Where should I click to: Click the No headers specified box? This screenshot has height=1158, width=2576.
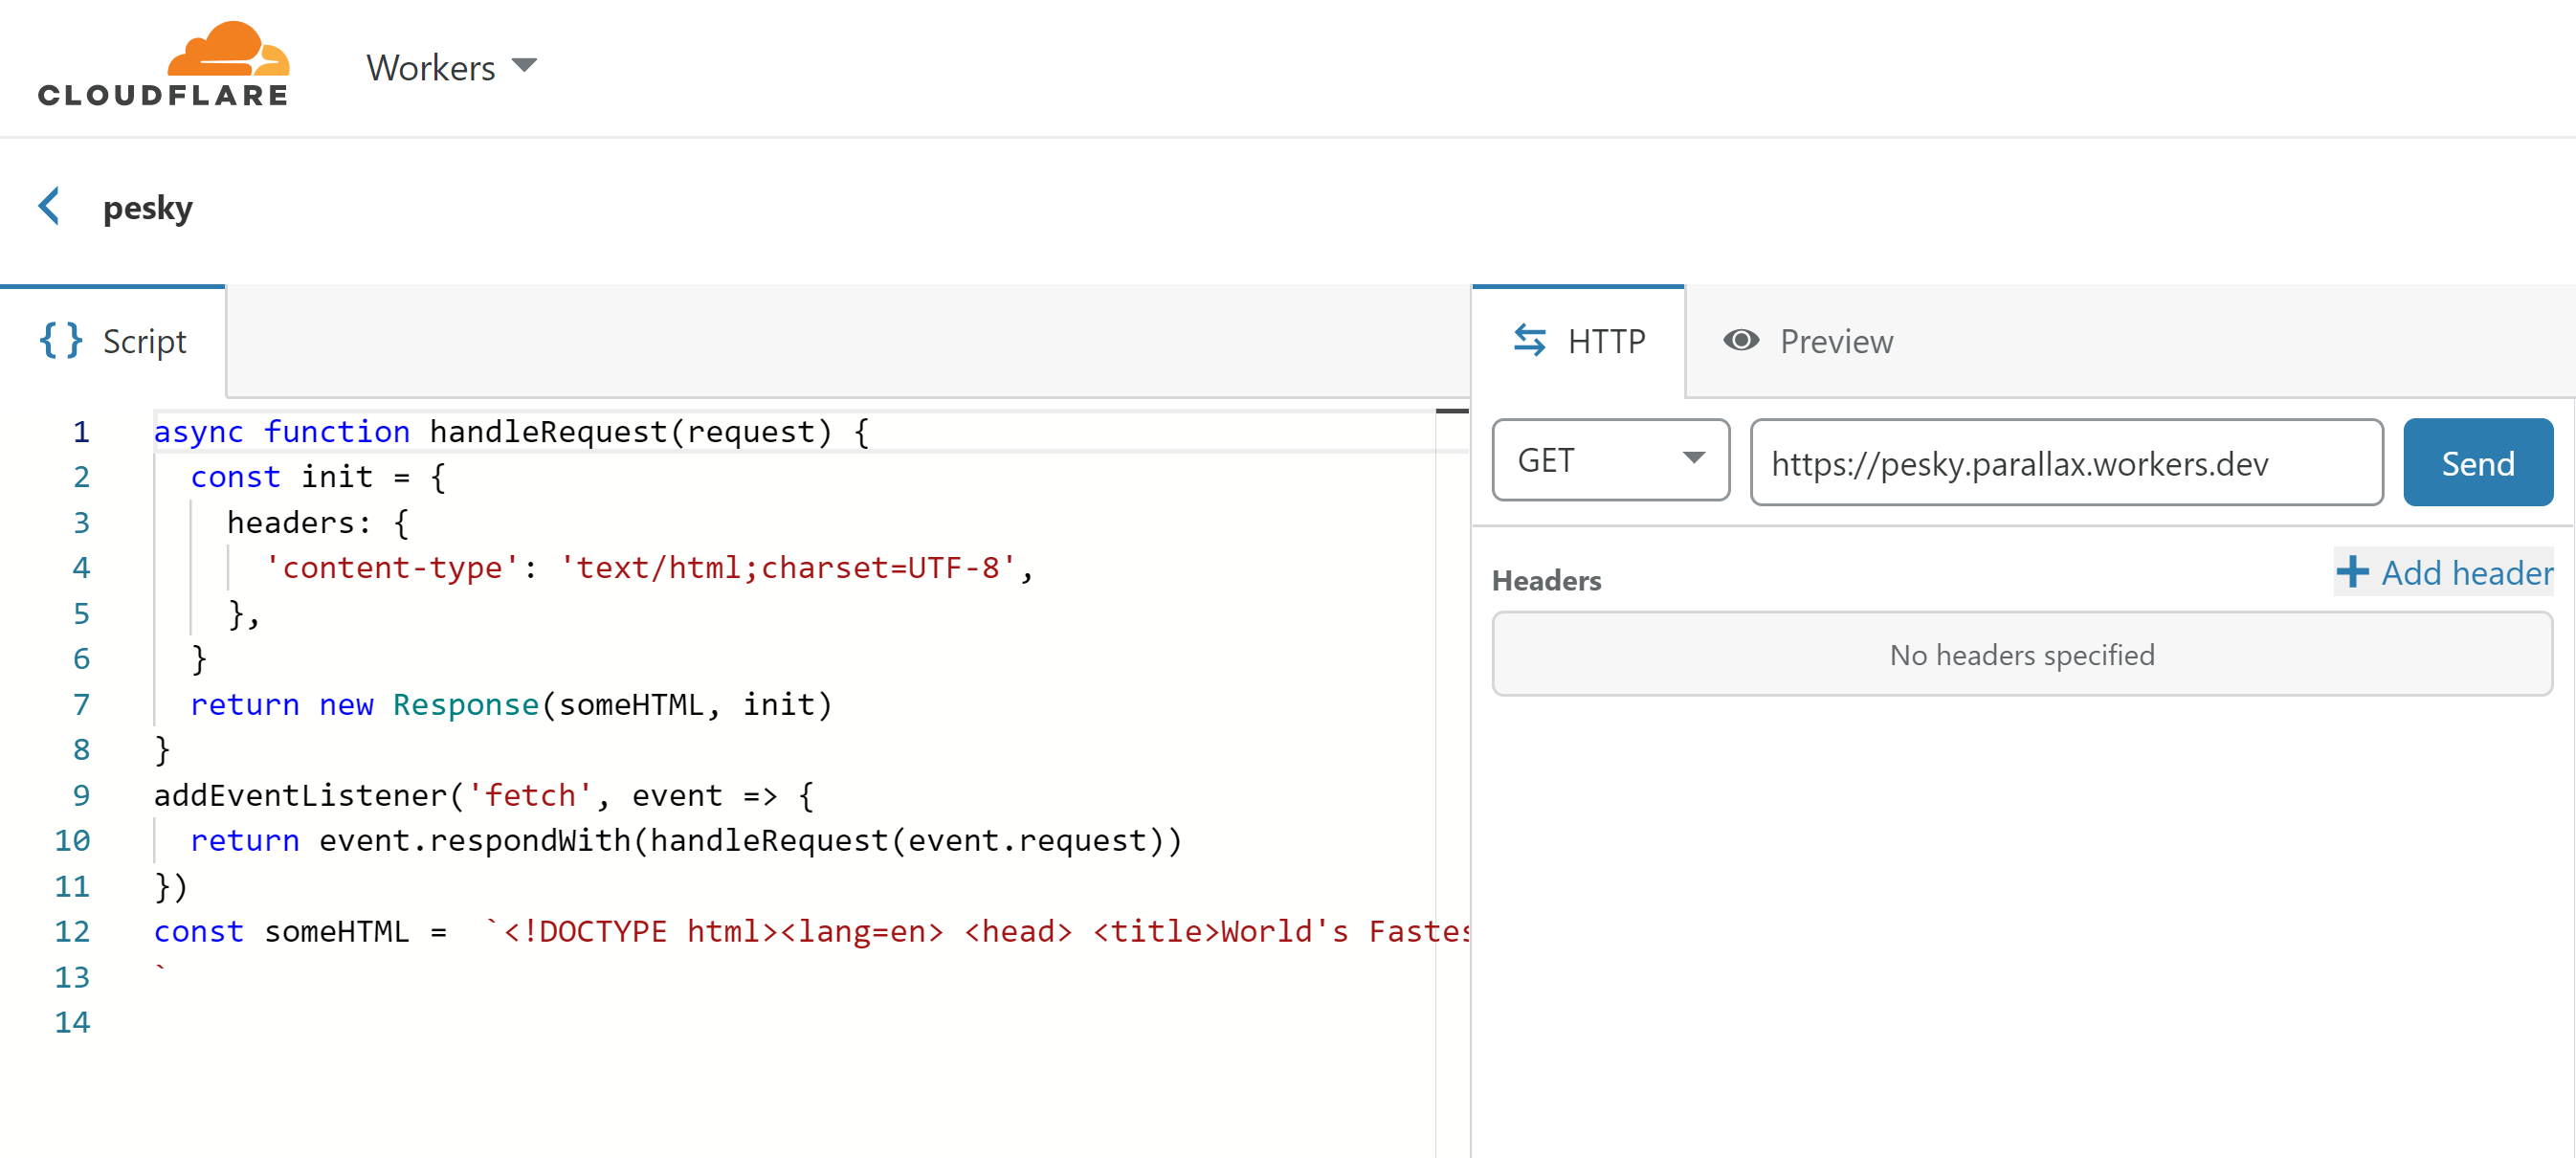2021,655
